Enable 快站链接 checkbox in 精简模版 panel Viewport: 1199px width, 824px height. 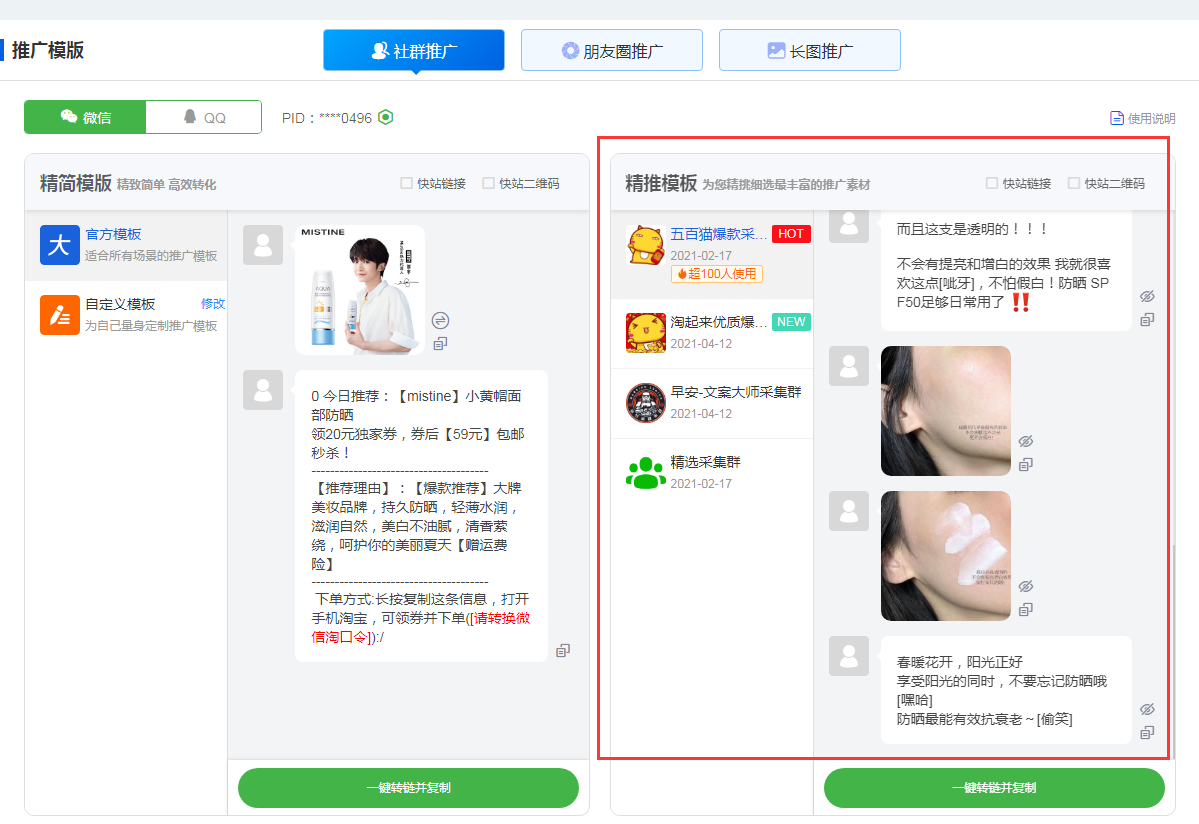click(x=406, y=183)
